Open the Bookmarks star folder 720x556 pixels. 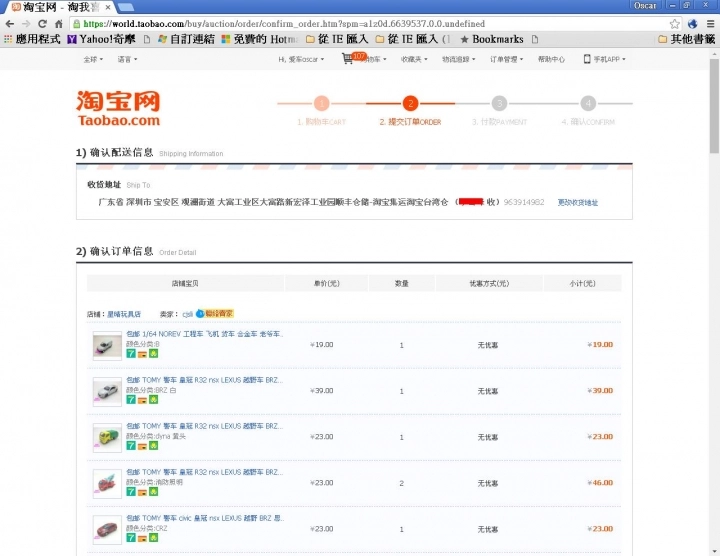pos(492,39)
